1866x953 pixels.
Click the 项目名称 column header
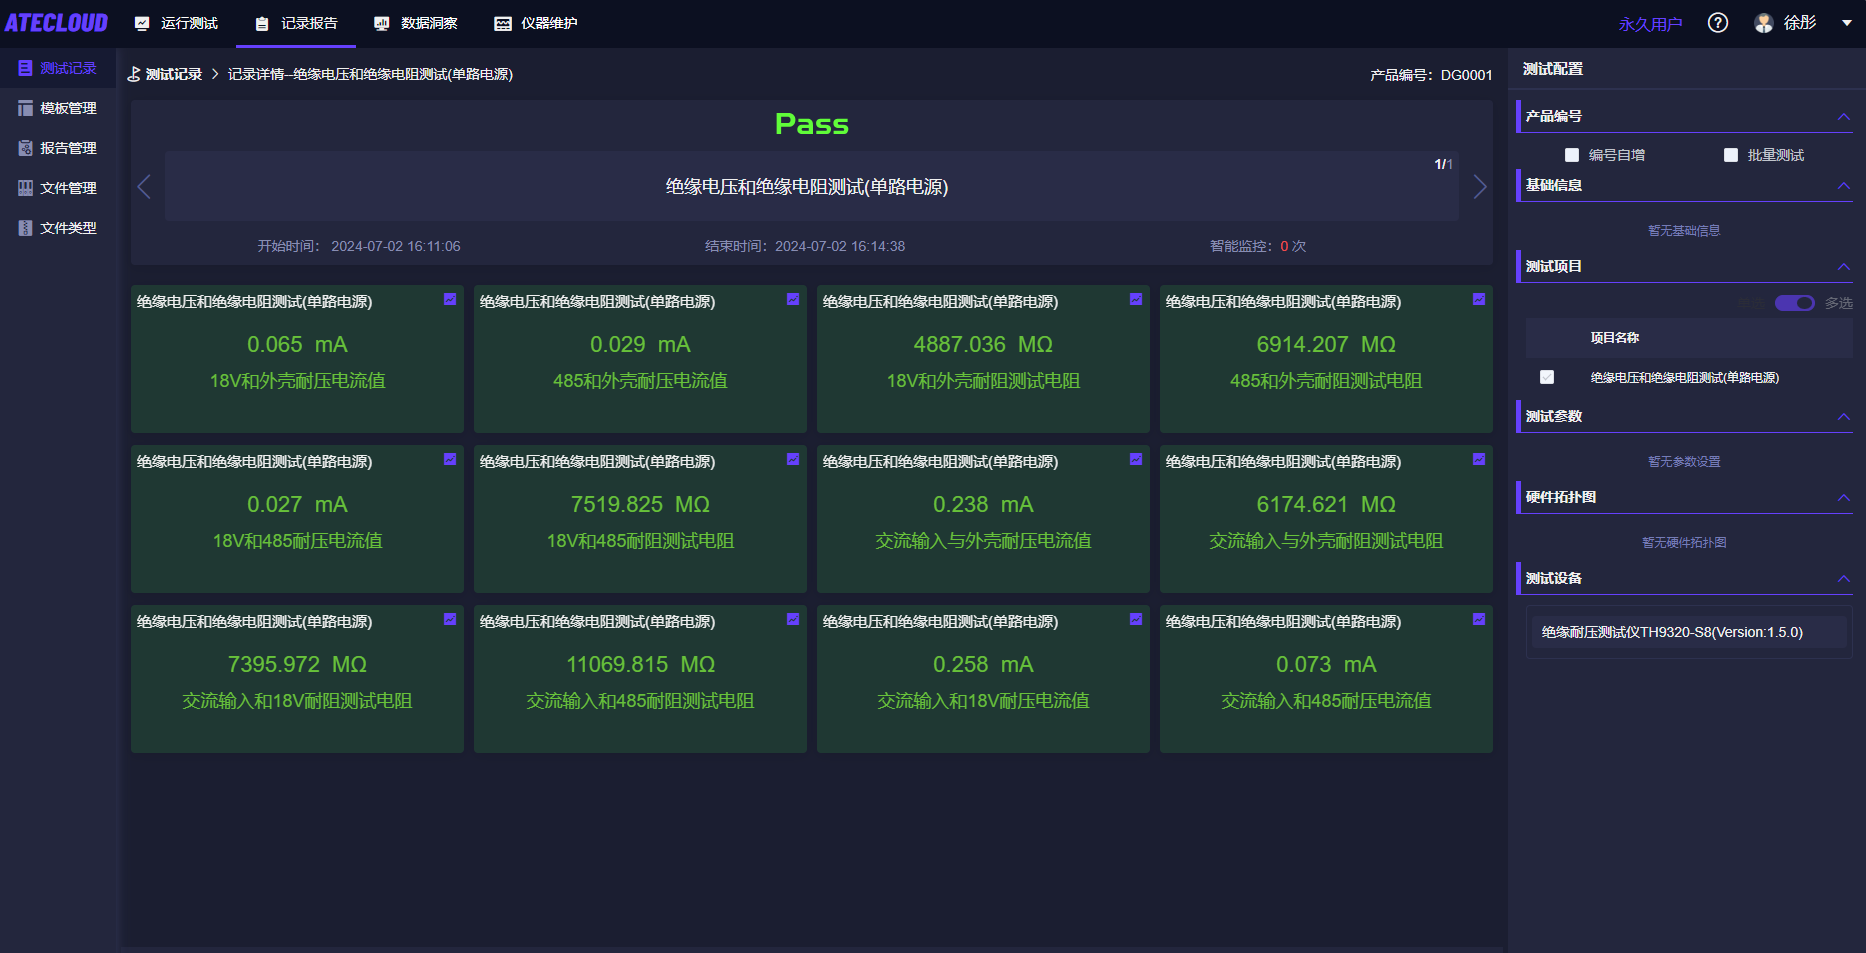click(1615, 338)
